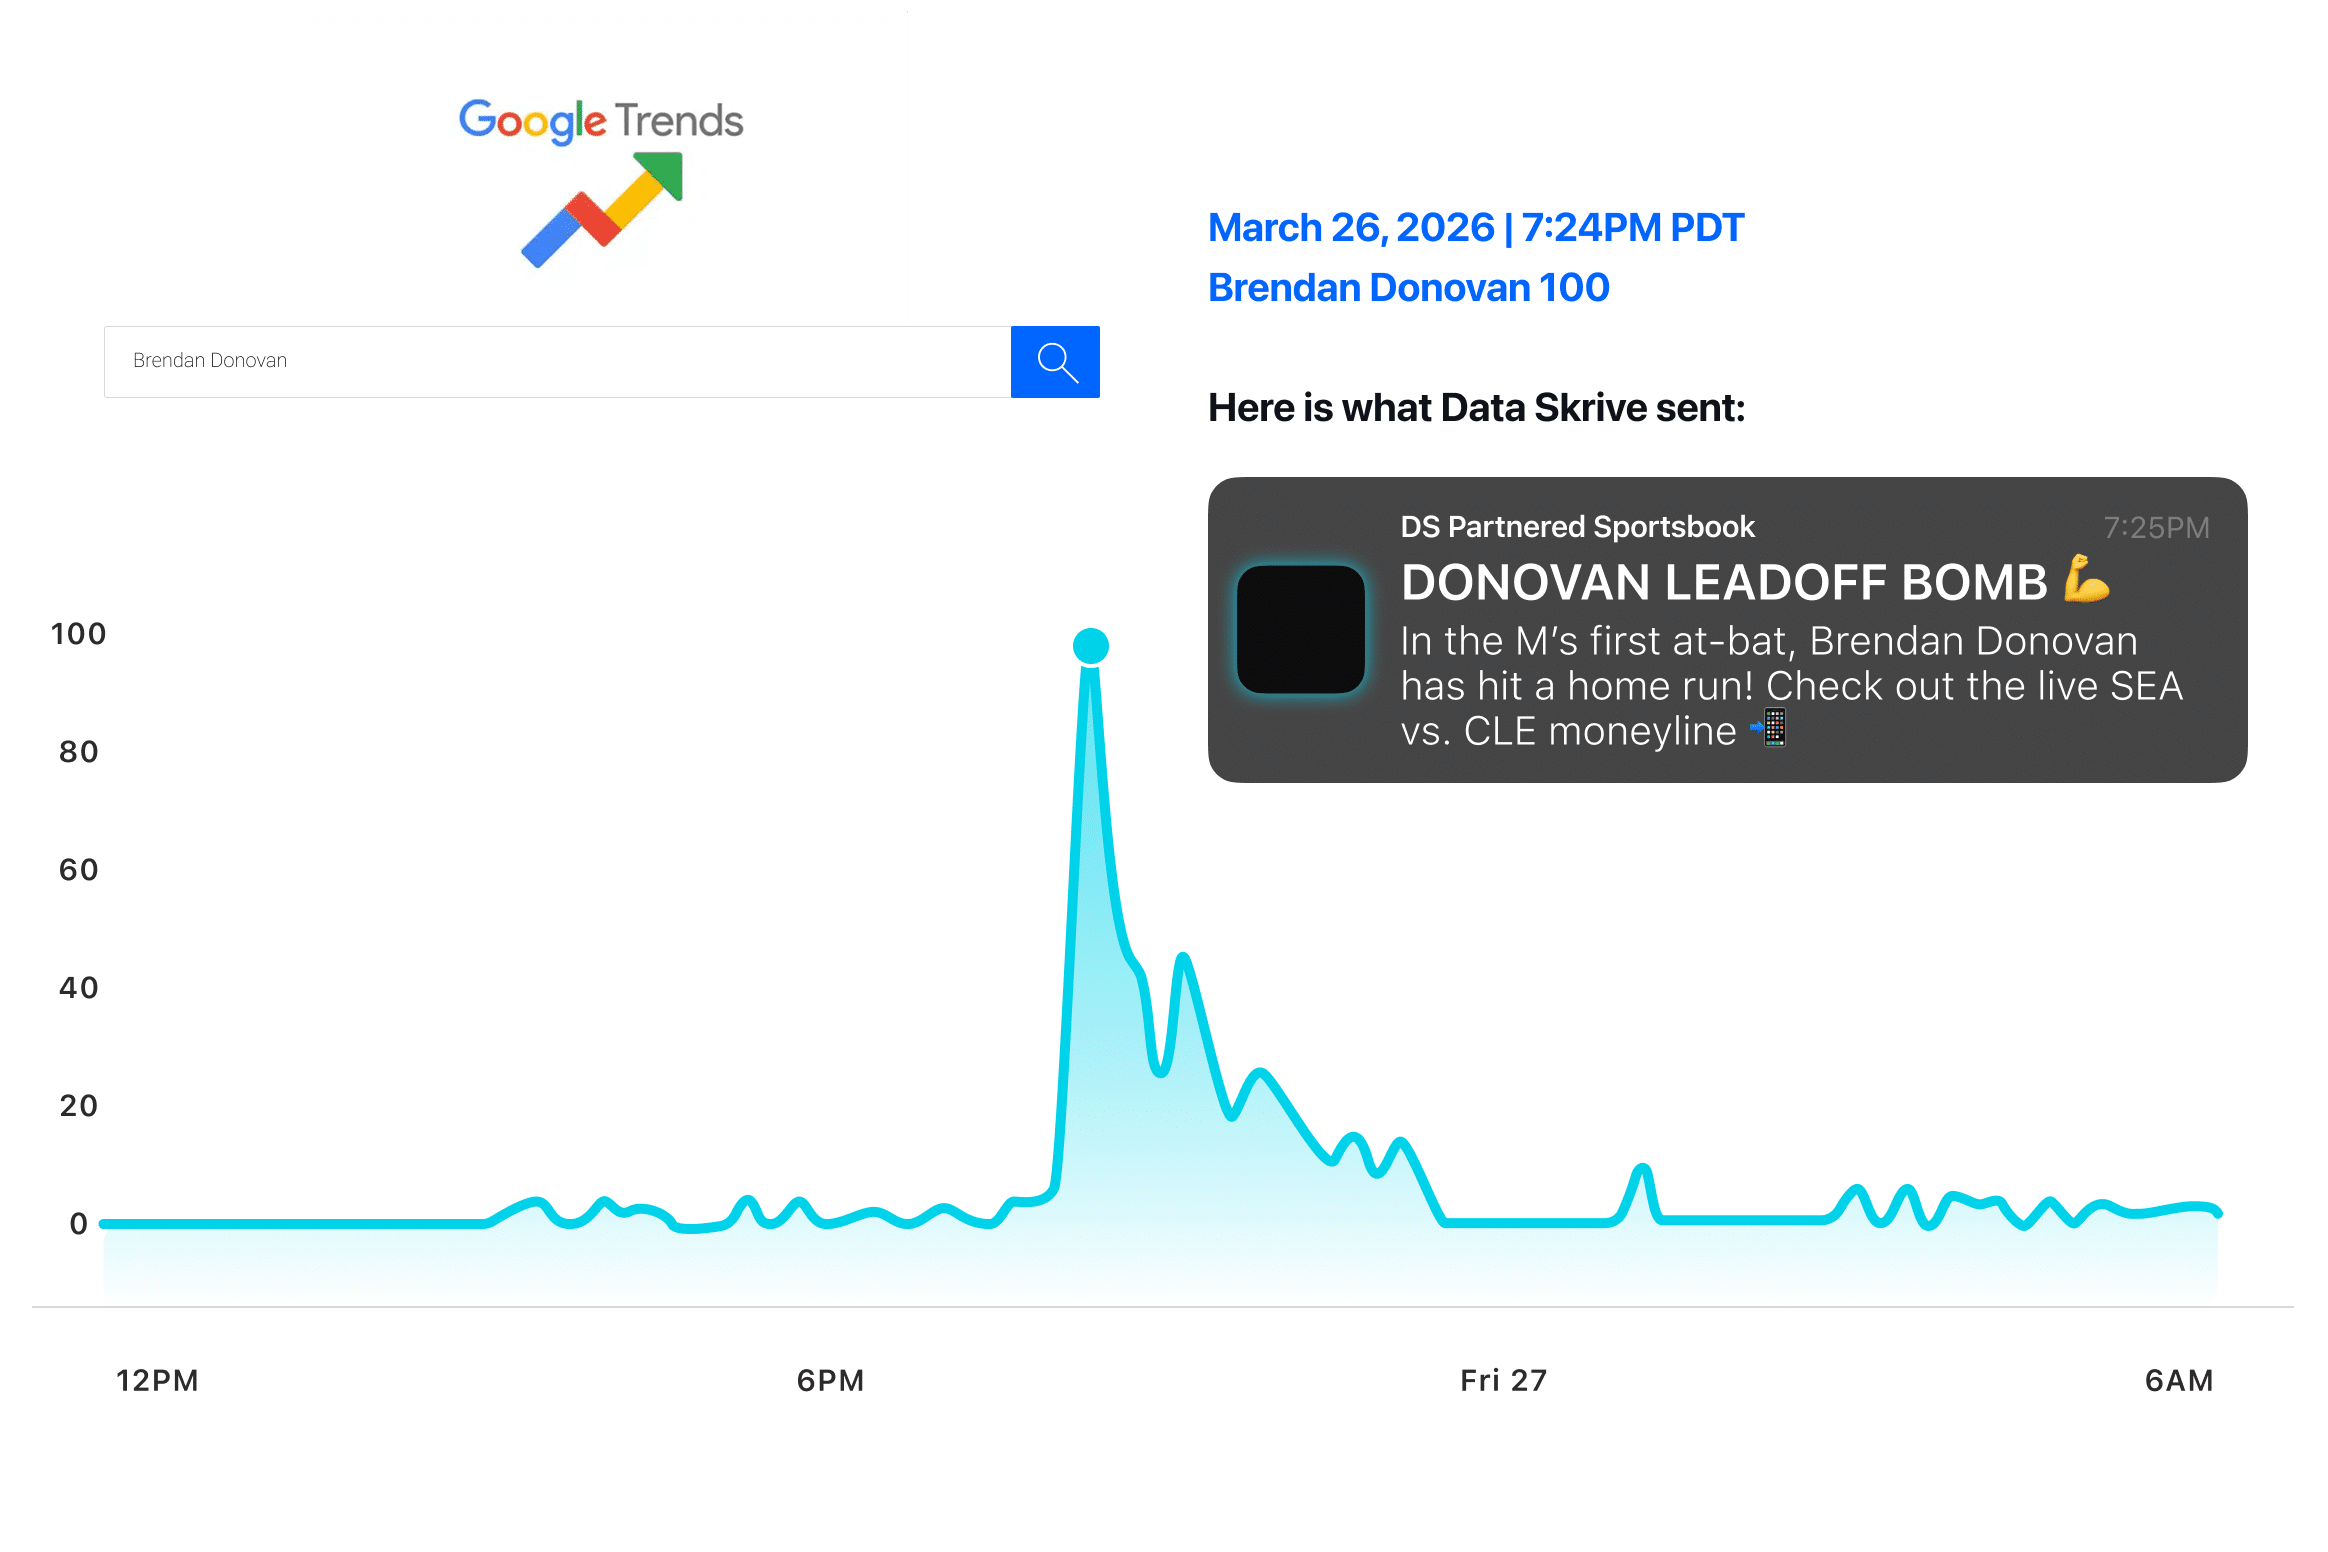Click the Here is what Data Skrive sent heading
The width and height of the screenshot is (2328, 1552).
(1476, 408)
